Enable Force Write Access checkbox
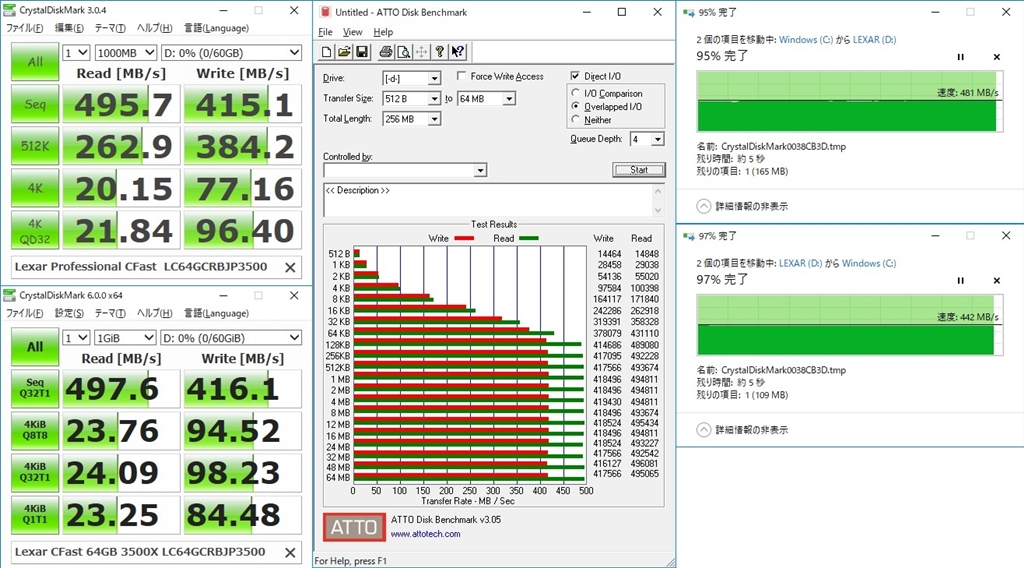1024x568 pixels. (462, 76)
